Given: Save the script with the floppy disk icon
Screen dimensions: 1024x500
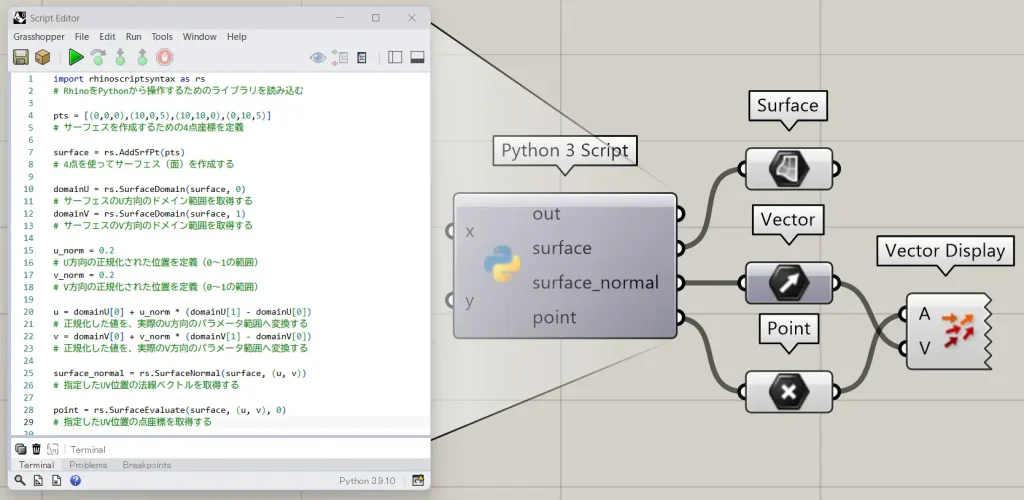Looking at the screenshot, I should point(21,57).
